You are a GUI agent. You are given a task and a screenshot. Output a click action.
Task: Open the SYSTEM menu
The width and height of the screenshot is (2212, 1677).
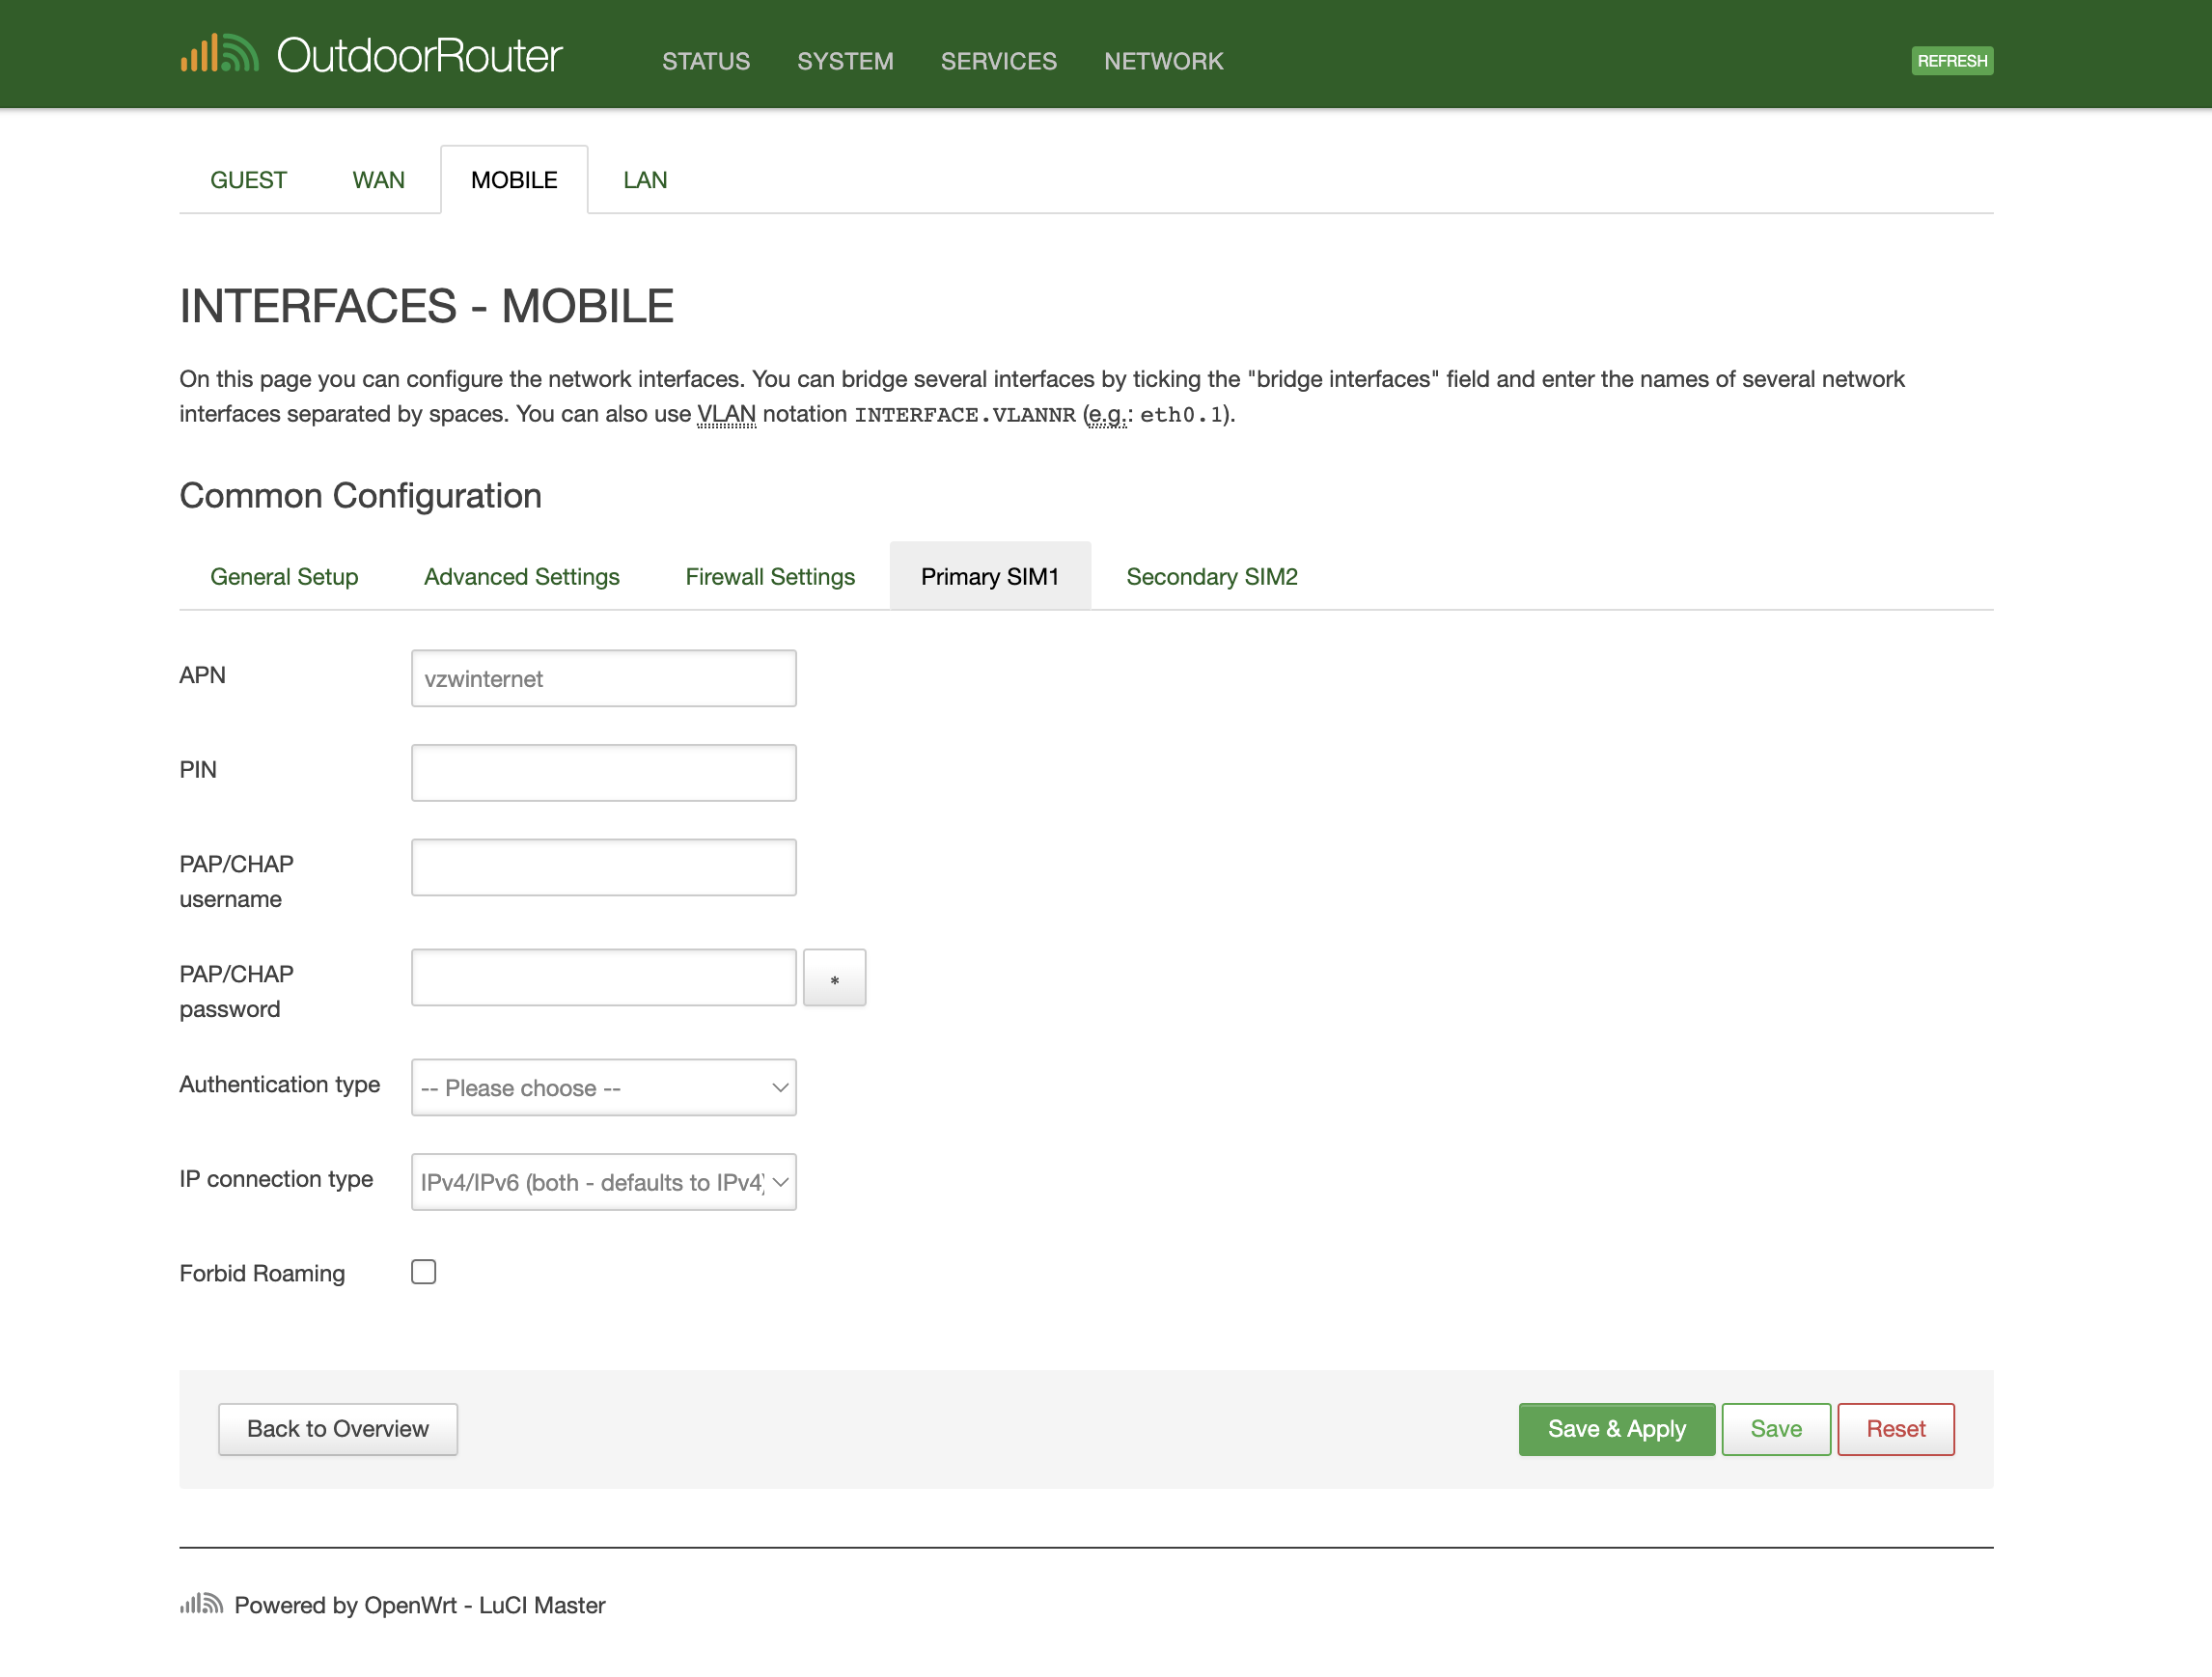(845, 61)
